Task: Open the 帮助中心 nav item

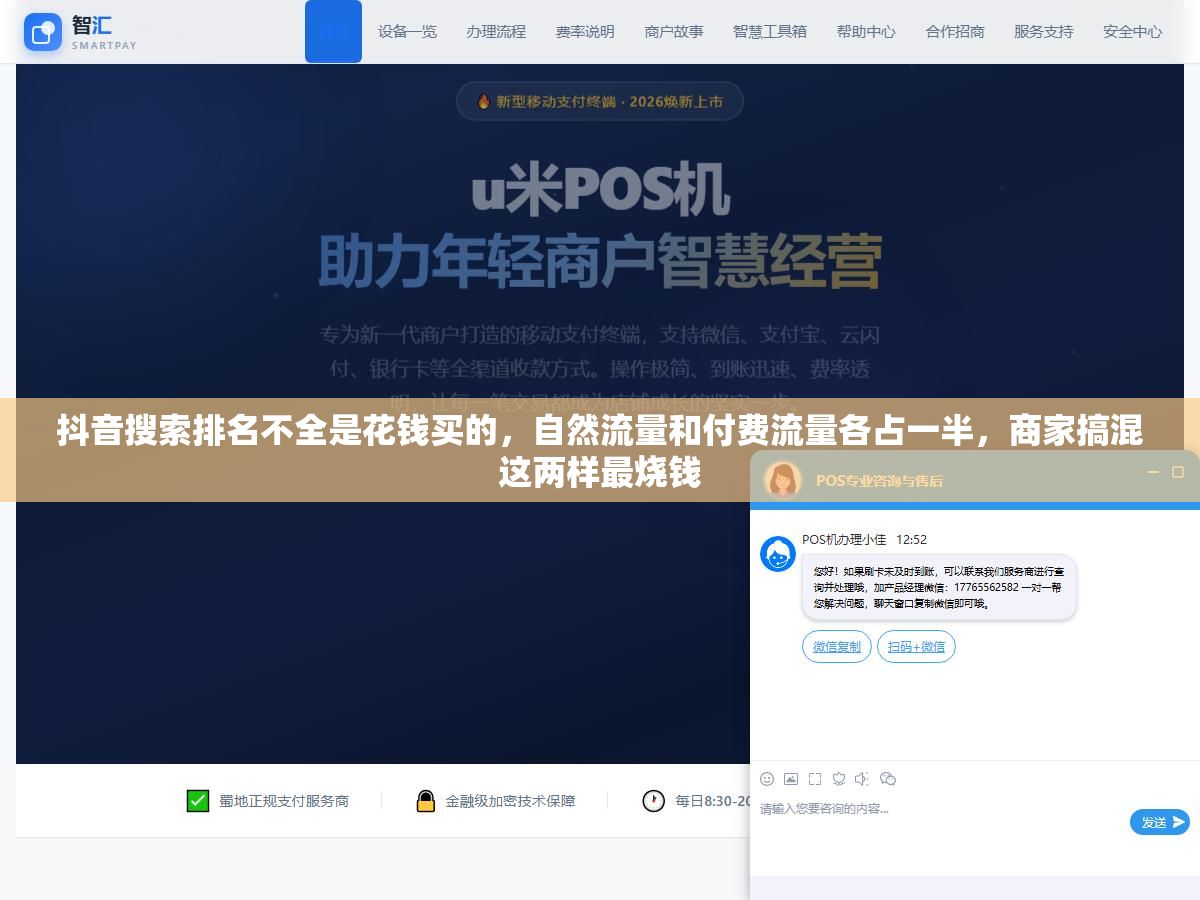Action: tap(866, 31)
